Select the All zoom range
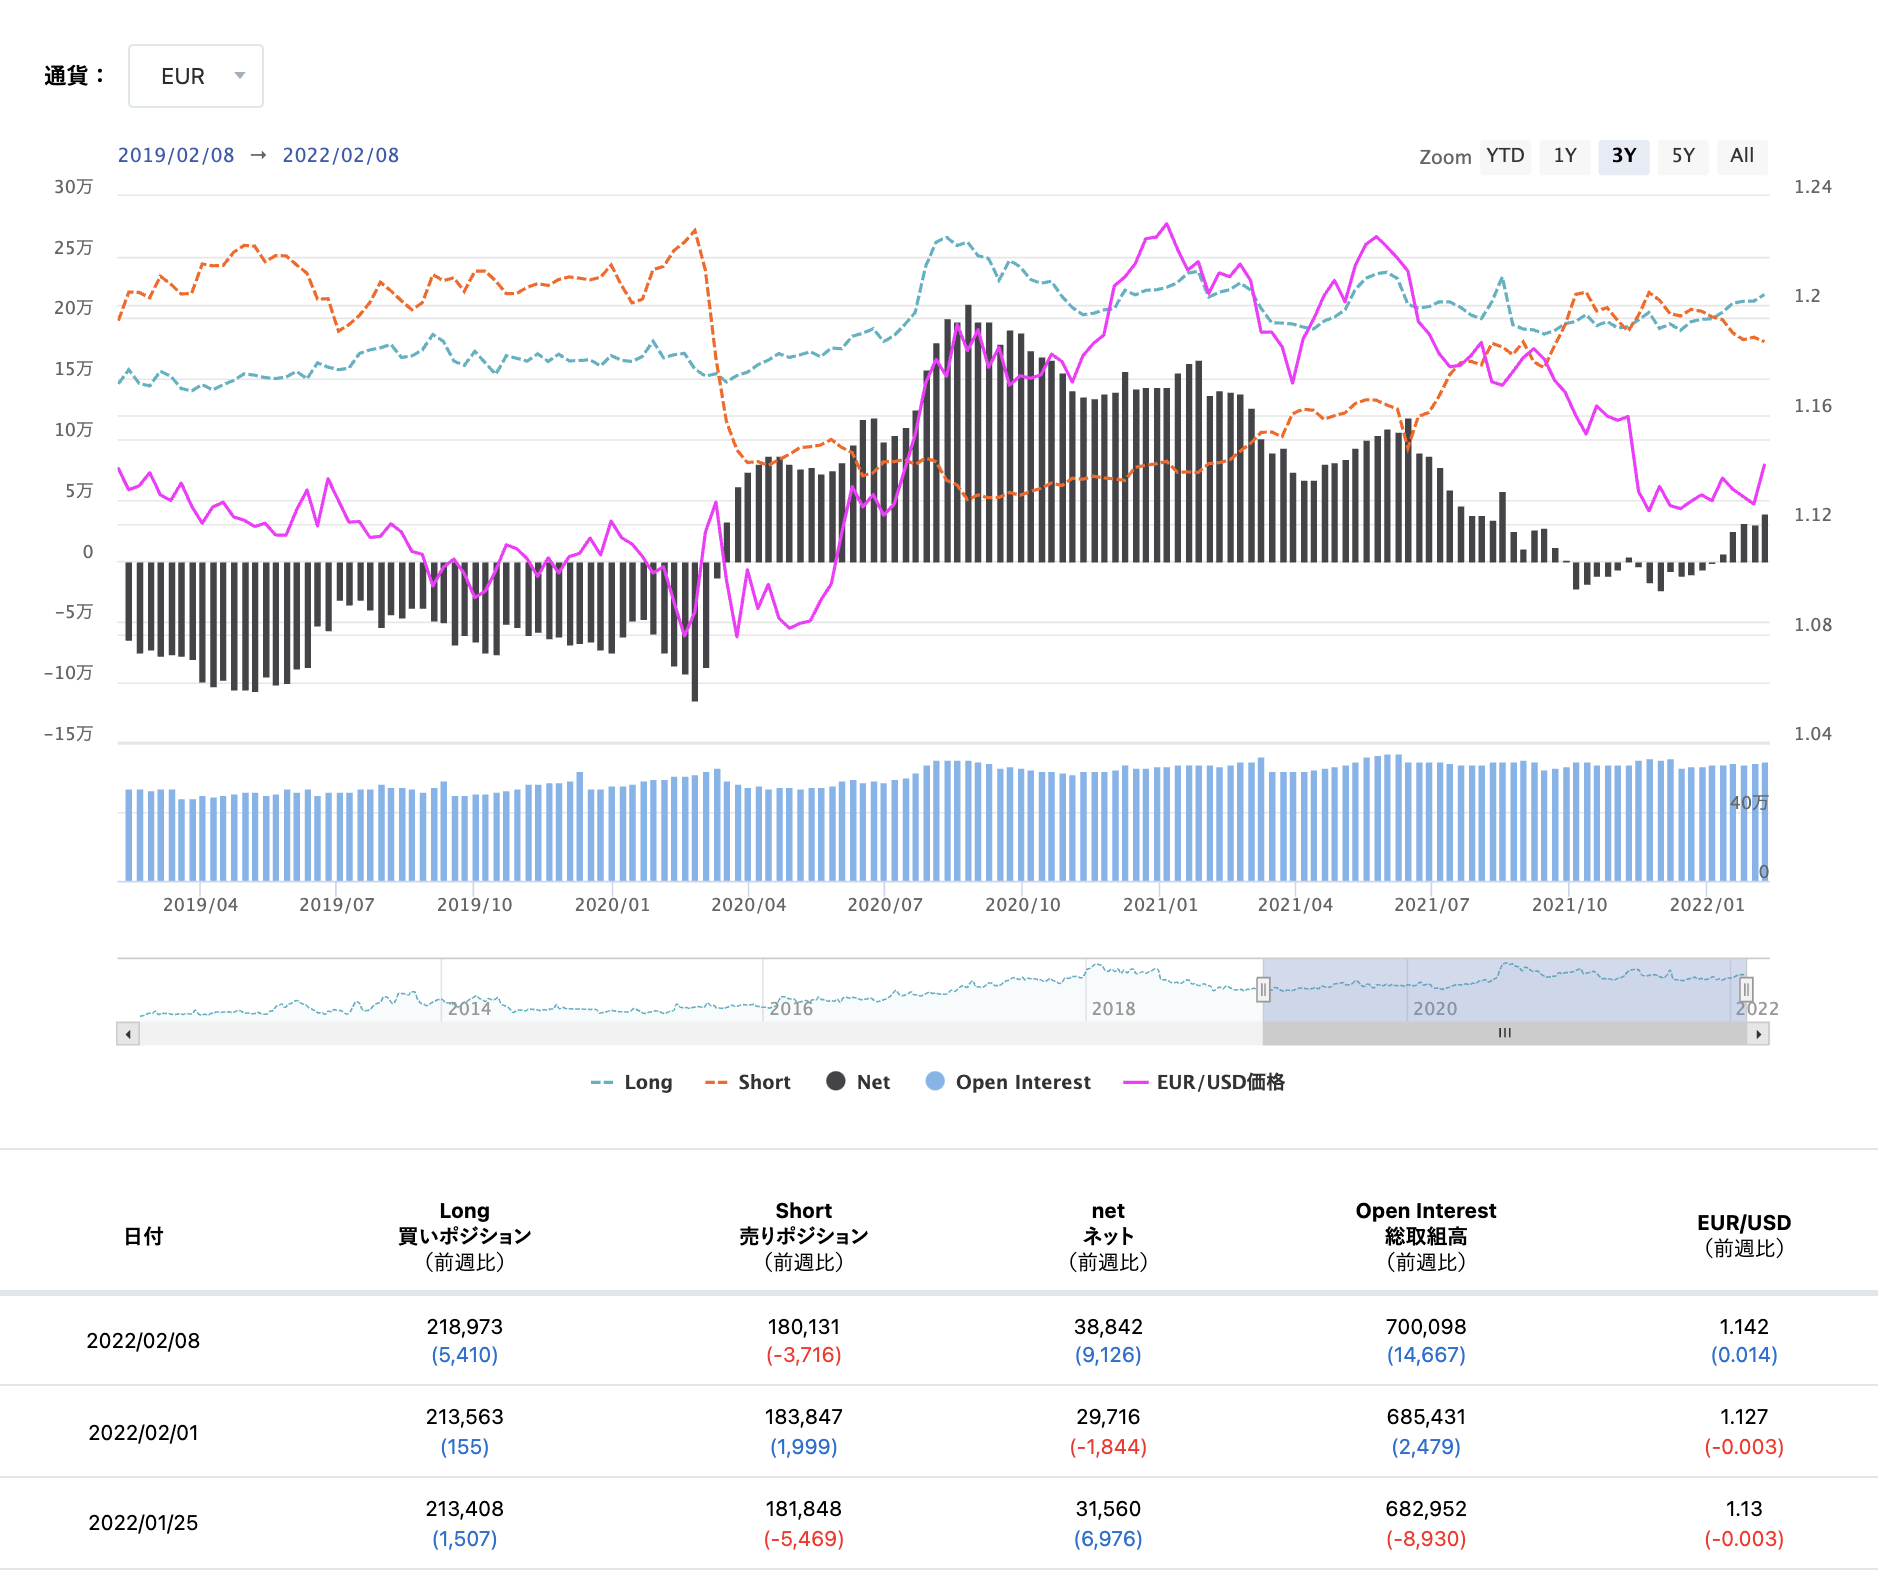 (1742, 156)
